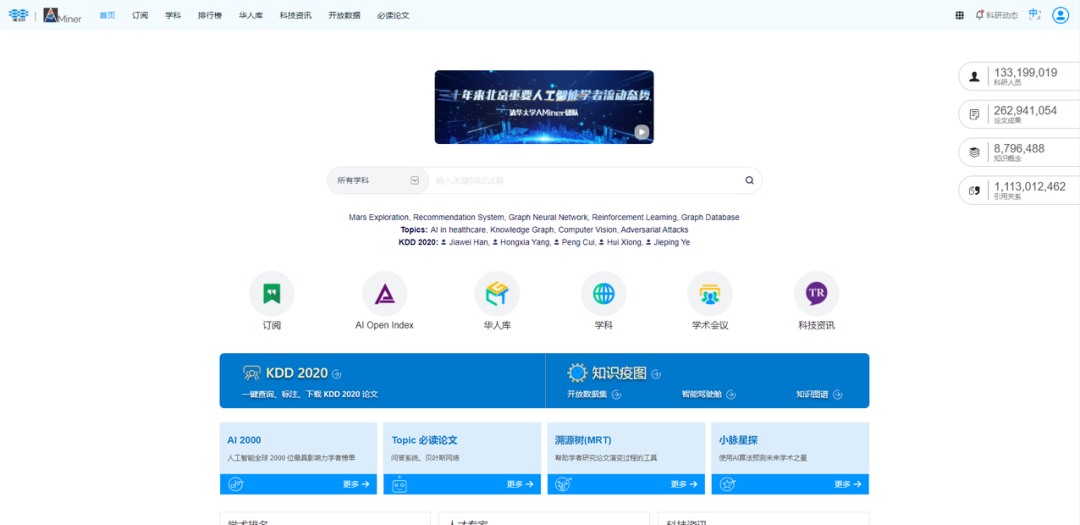Click 更多 on the 小脉星探 card
Screen dimensions: 1080x525
[x=848, y=484]
